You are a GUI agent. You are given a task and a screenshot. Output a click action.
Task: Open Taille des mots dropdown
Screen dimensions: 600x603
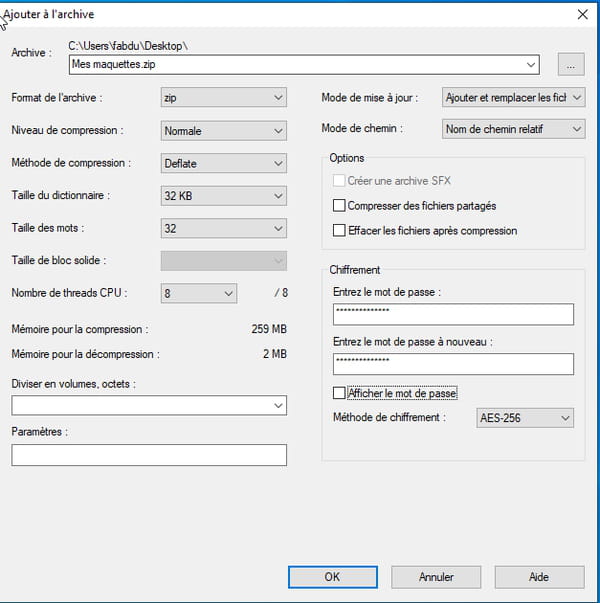point(223,228)
